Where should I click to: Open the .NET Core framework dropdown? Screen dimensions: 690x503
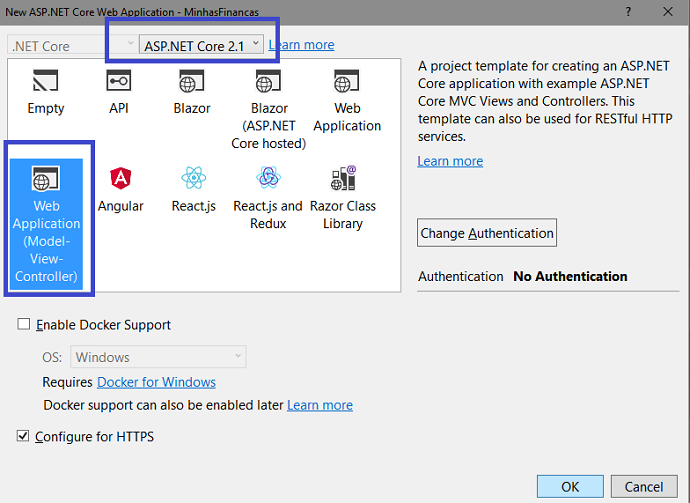71,45
